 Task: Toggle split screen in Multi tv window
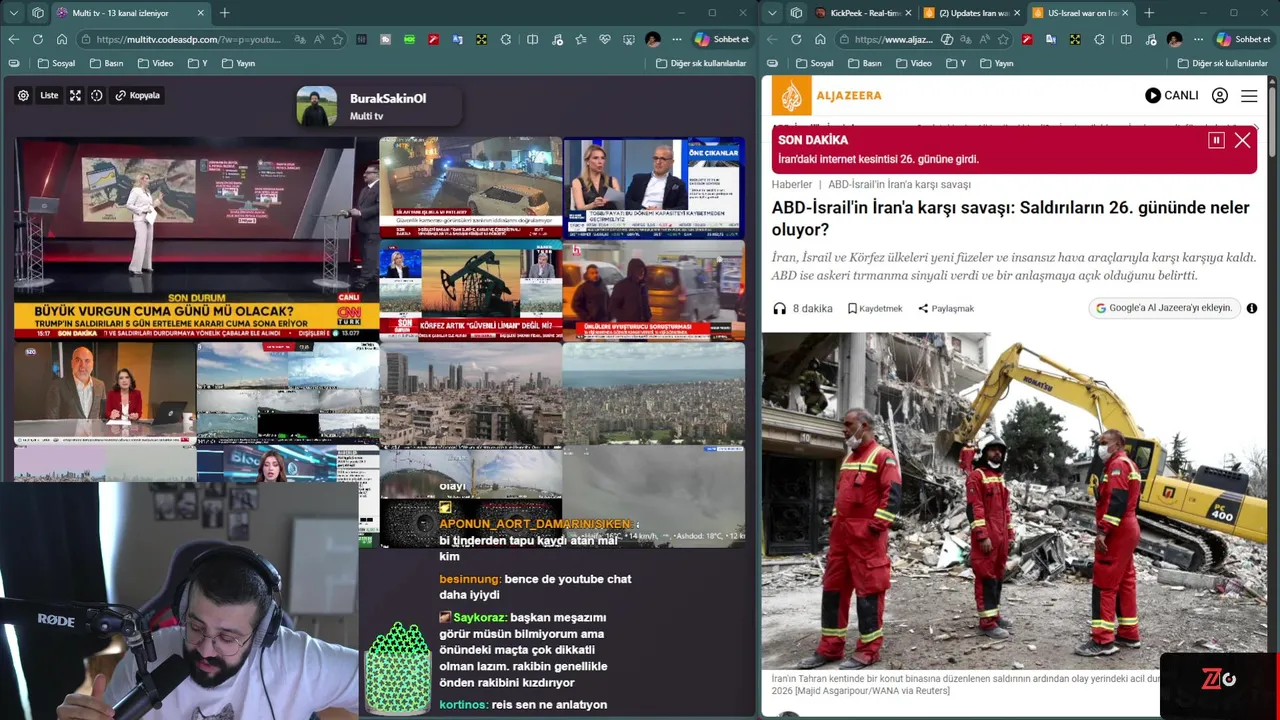pos(532,39)
